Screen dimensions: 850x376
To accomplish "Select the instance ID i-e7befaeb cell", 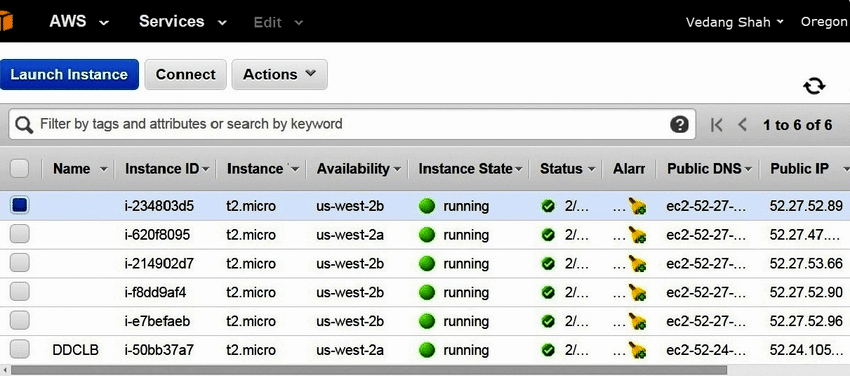I will [157, 321].
